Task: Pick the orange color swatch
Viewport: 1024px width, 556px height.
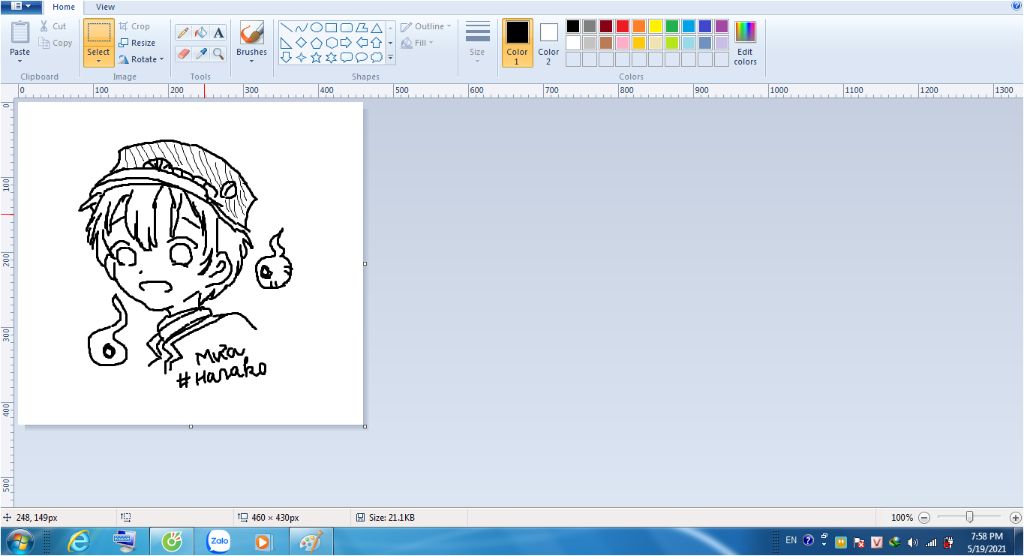Action: (x=639, y=26)
